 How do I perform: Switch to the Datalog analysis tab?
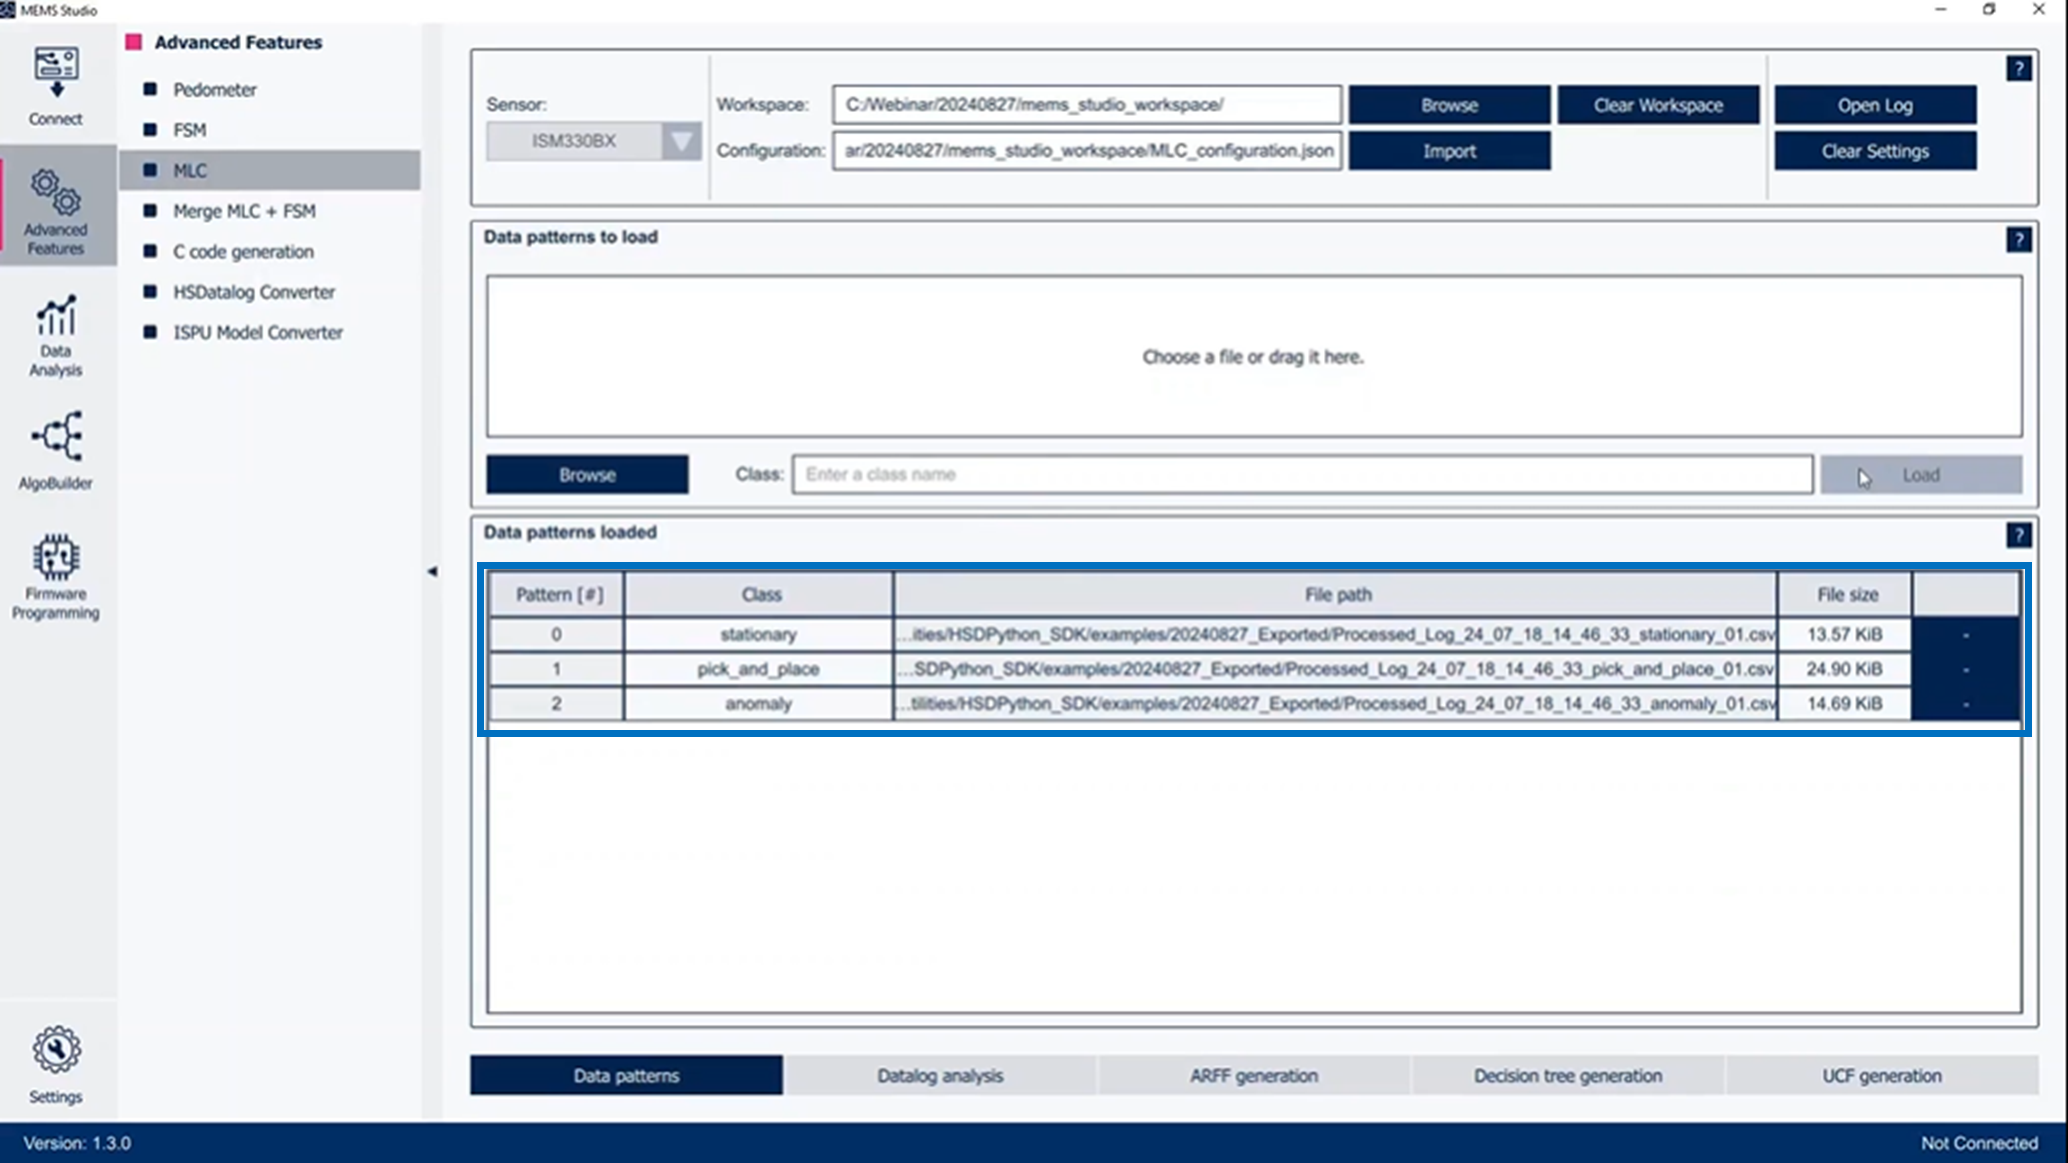939,1075
